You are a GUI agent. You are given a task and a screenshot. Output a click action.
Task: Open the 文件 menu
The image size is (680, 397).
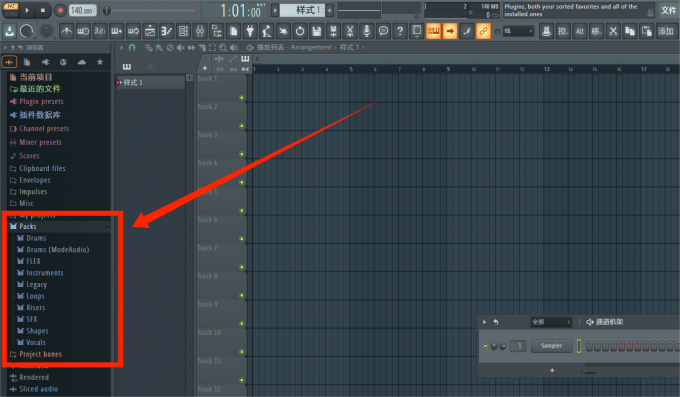pos(668,10)
